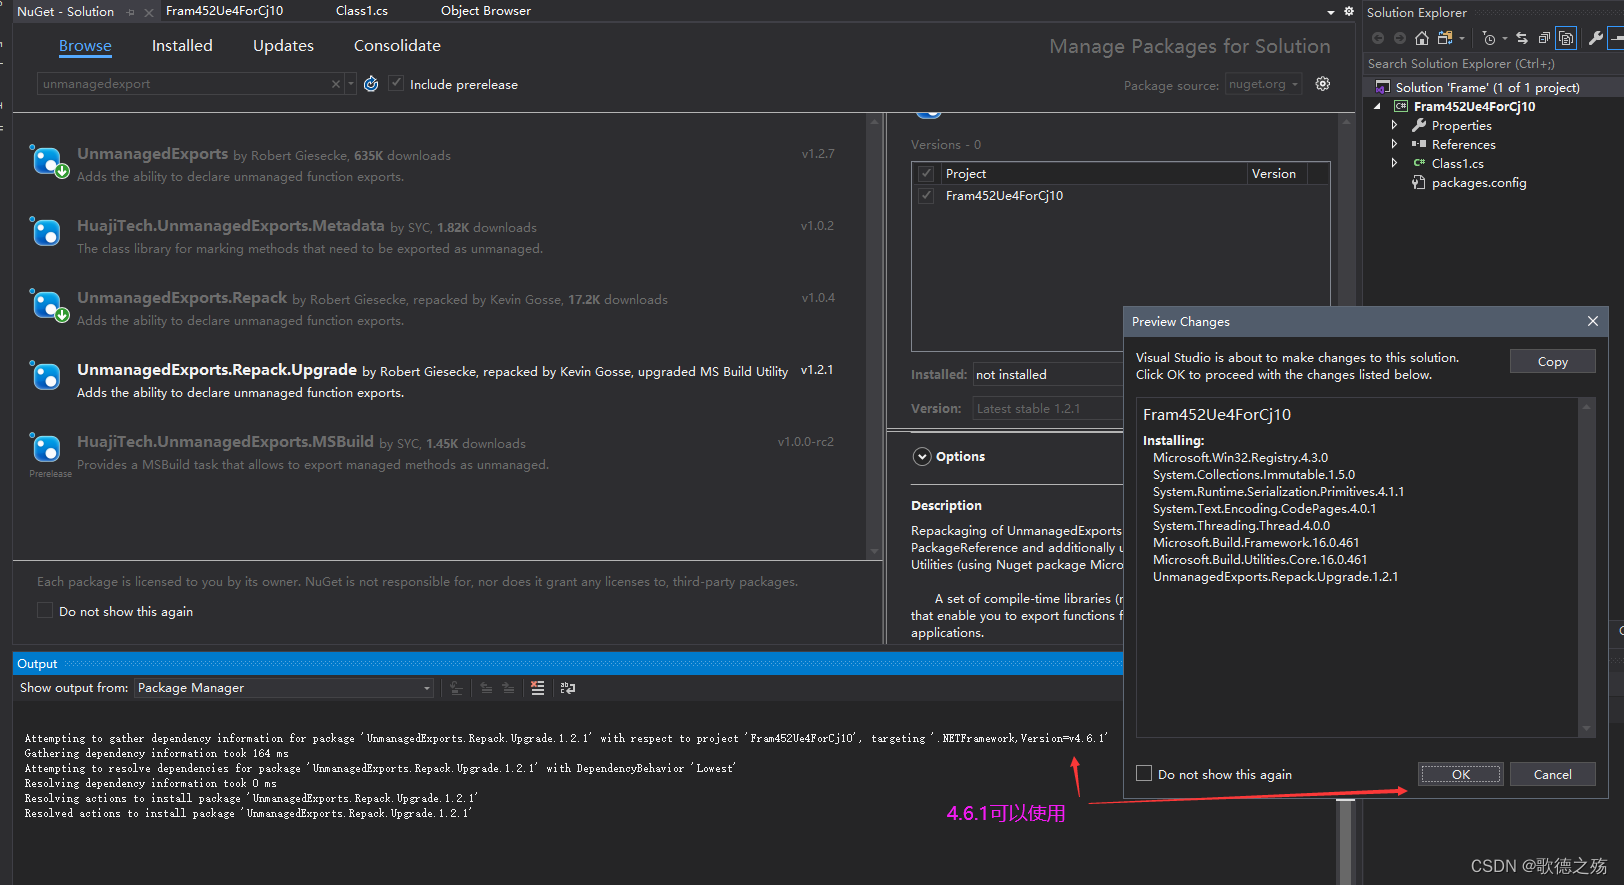The width and height of the screenshot is (1624, 885).
Task: Click the Home icon in Solution Explorer
Action: 1421,38
